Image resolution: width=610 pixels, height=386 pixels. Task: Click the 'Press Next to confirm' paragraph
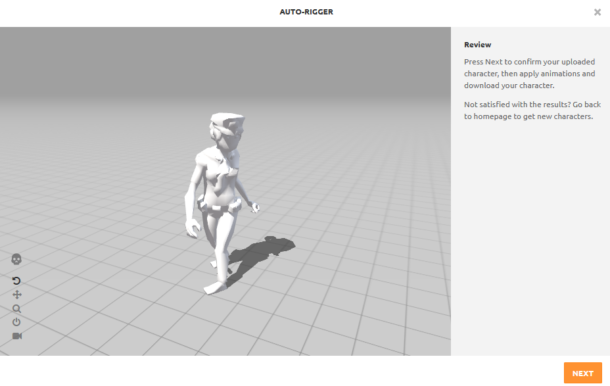pyautogui.click(x=529, y=74)
